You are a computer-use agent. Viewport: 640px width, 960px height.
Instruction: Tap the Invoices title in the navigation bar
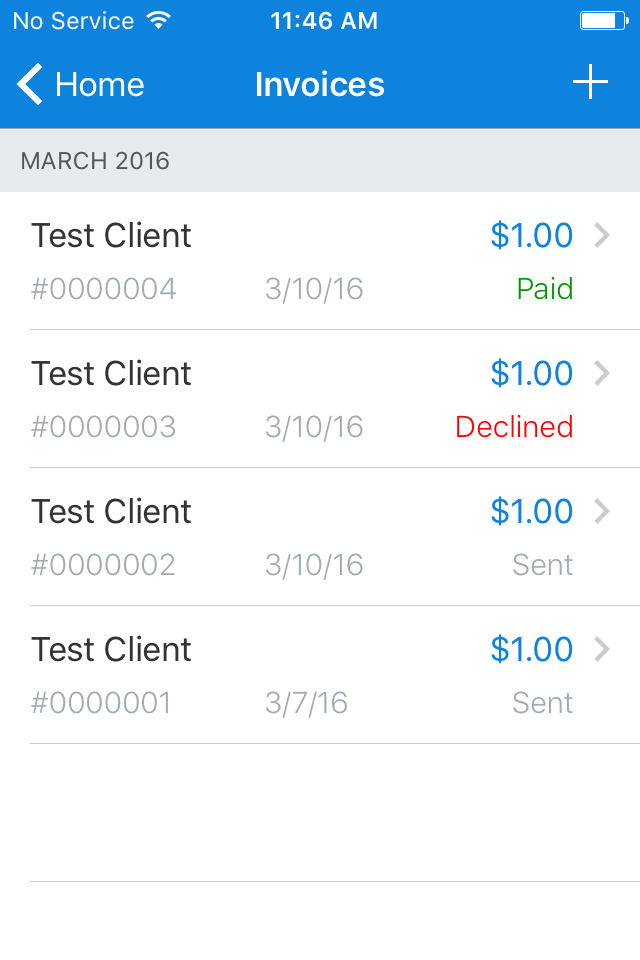point(320,85)
